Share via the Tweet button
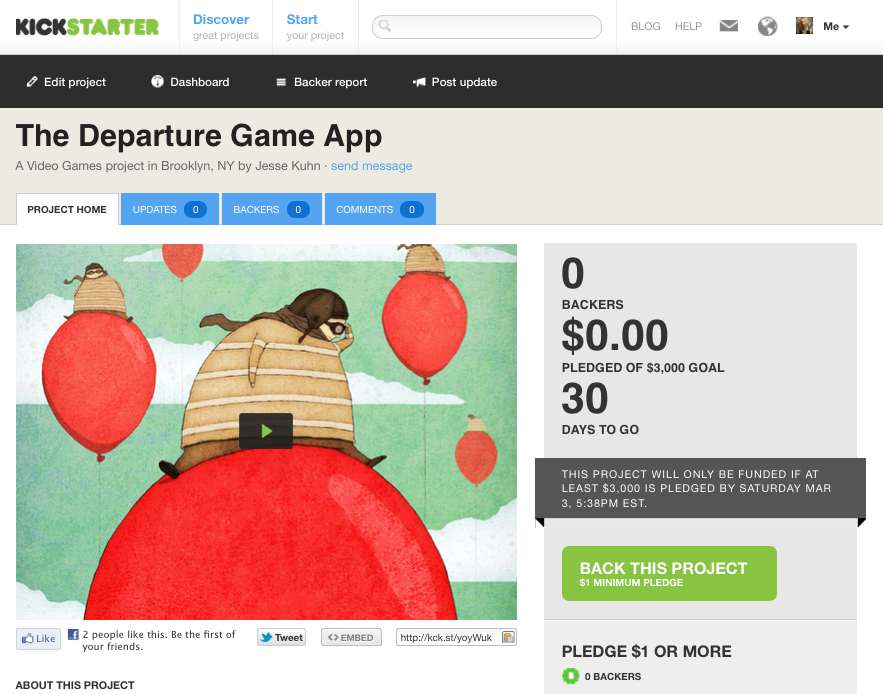This screenshot has height=694, width=883. [282, 637]
